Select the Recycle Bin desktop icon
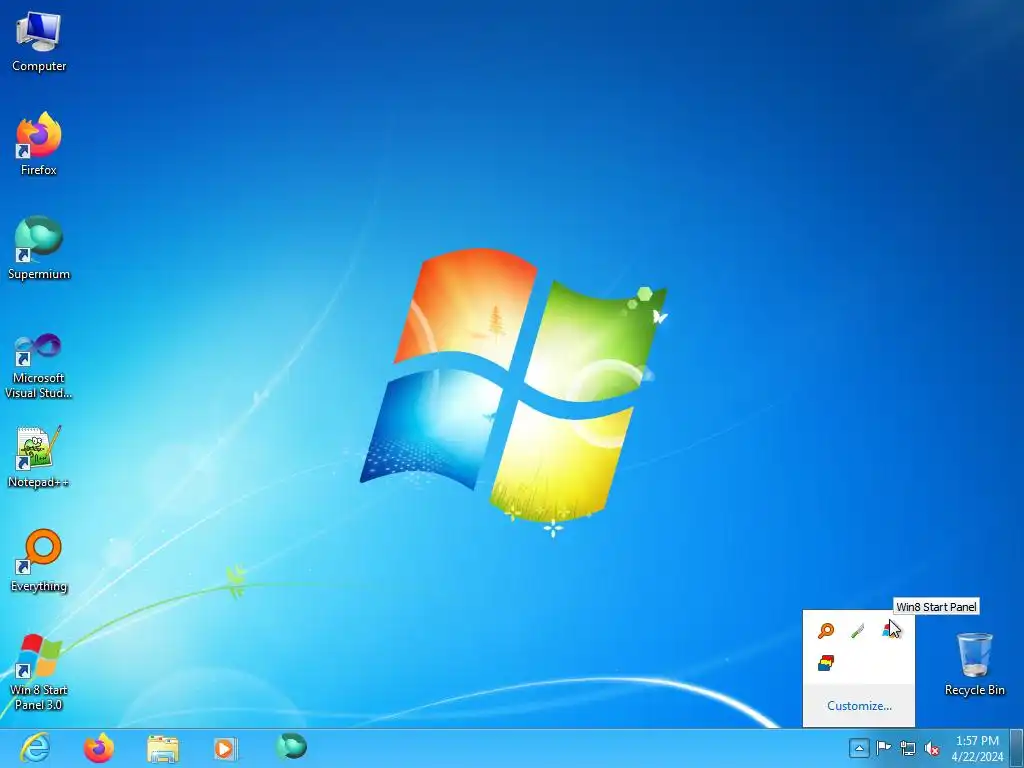Image resolution: width=1024 pixels, height=768 pixels. [974, 664]
